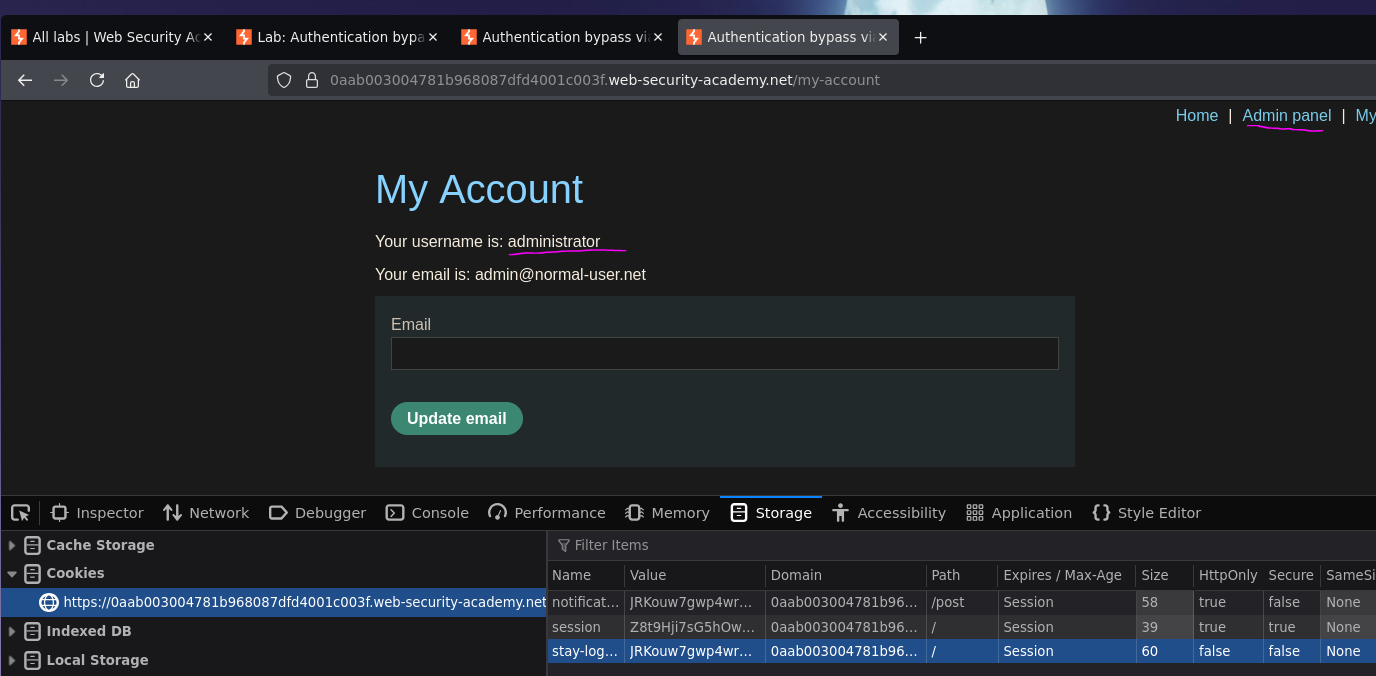Select the /post path cell

point(962,602)
